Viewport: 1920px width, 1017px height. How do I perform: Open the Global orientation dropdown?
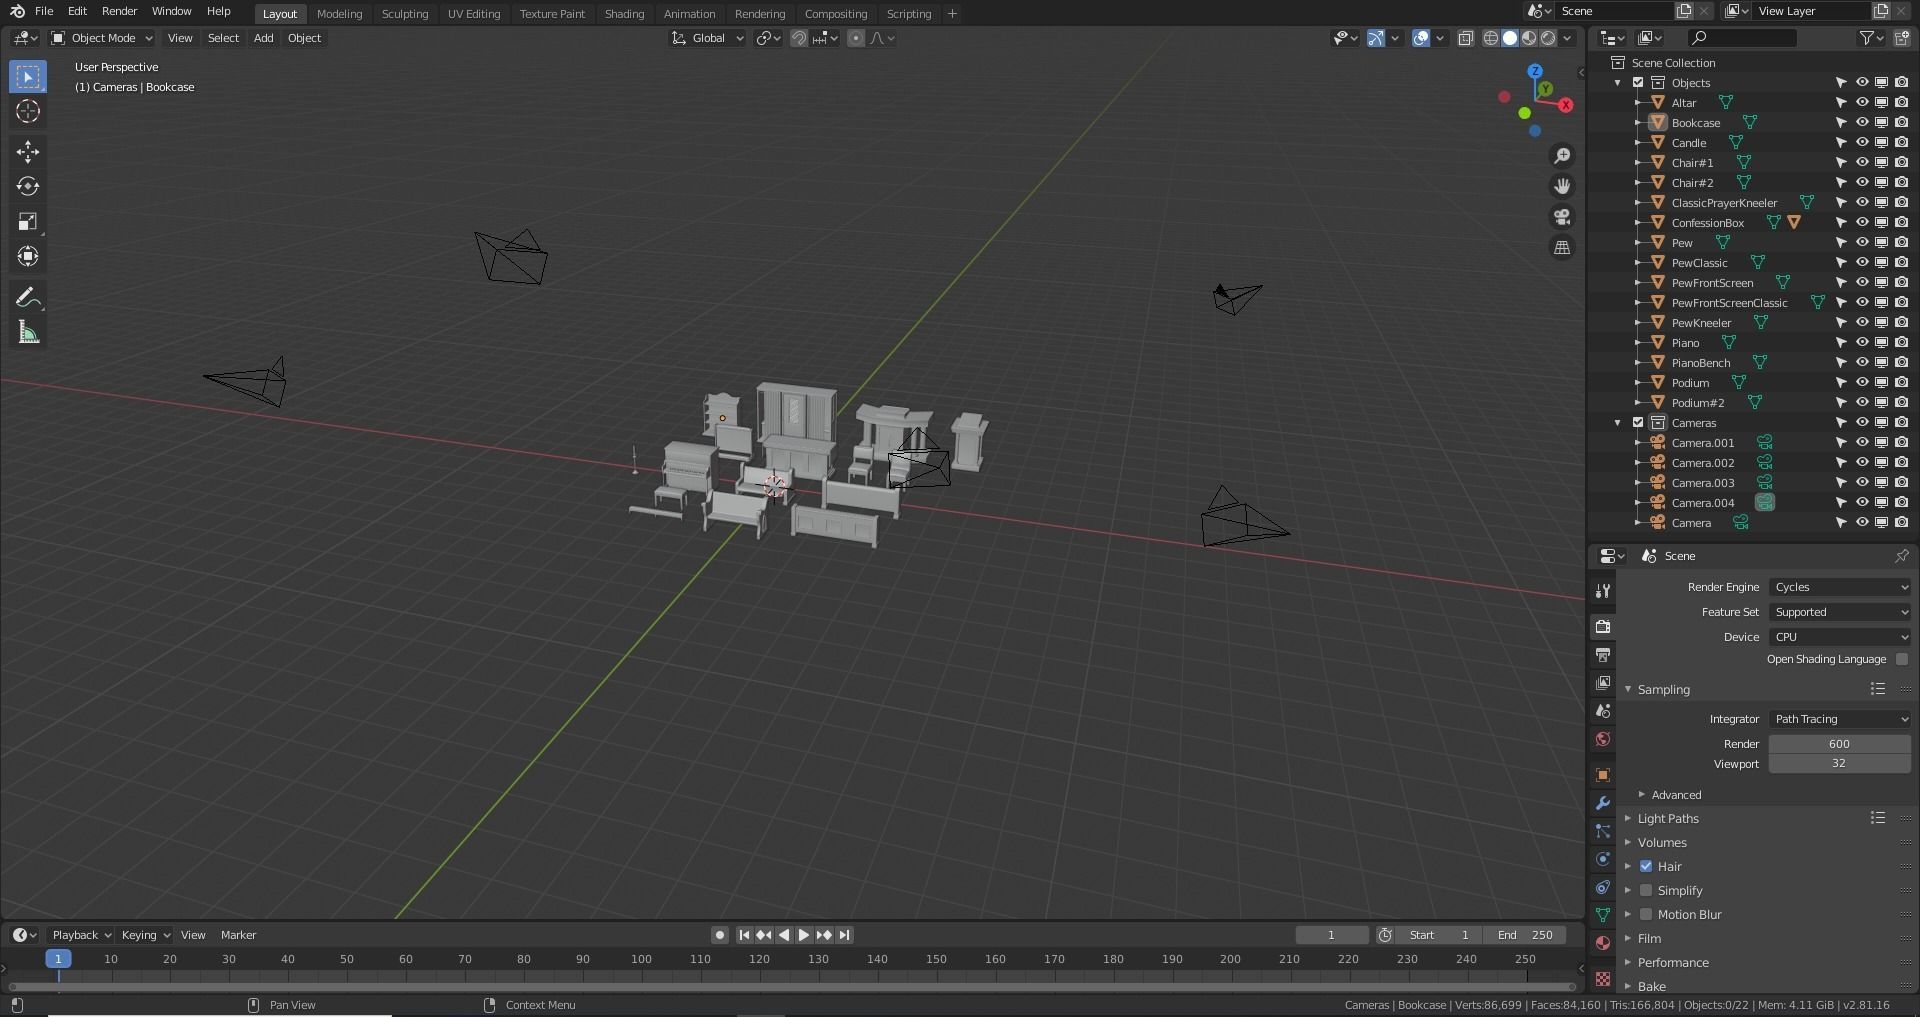click(708, 38)
